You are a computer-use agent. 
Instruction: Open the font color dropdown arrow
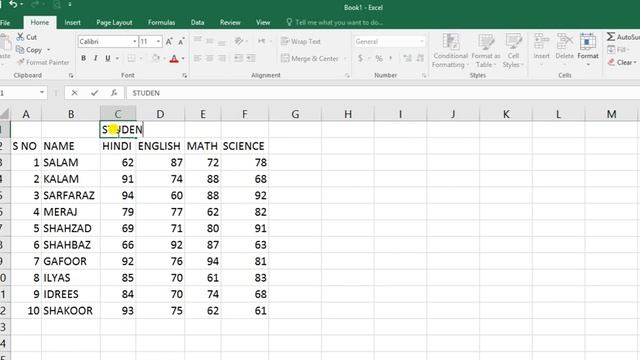pos(182,59)
